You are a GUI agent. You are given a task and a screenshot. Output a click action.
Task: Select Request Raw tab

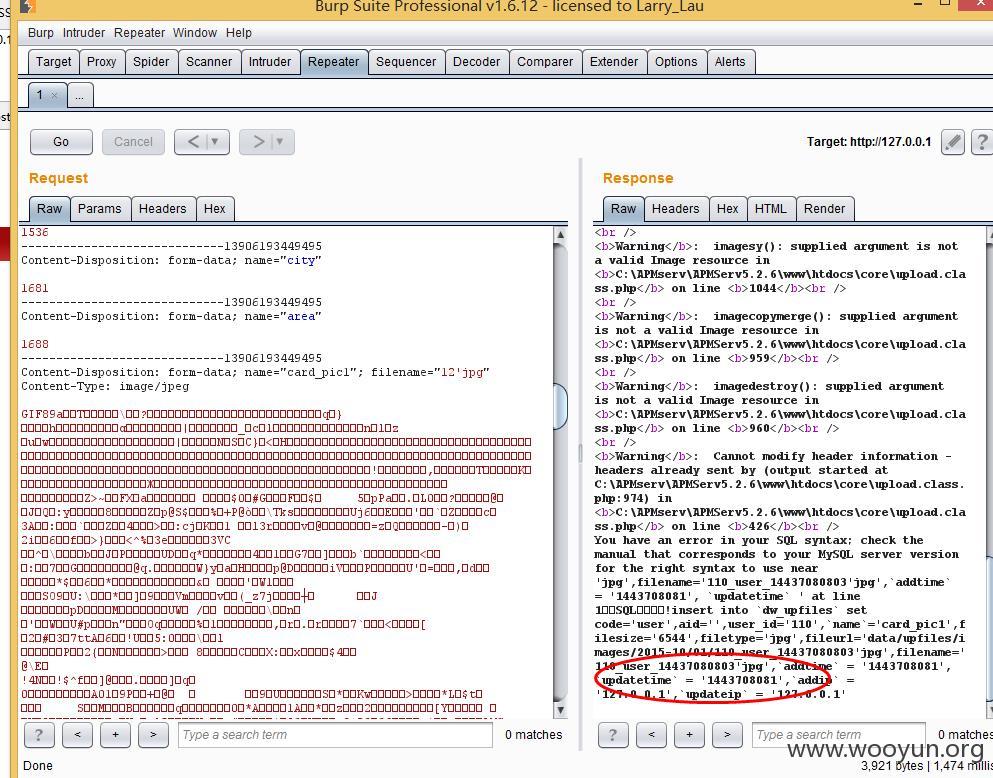(49, 209)
